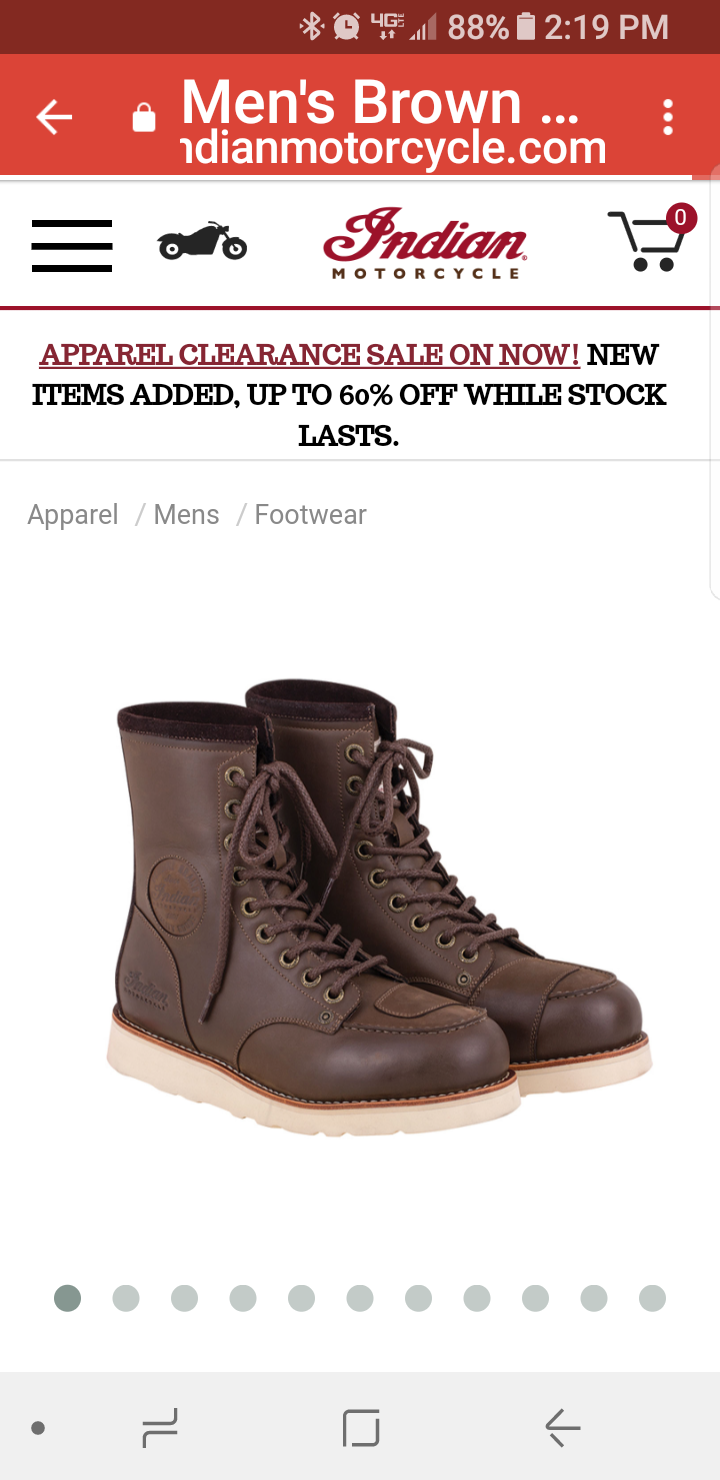Select the sixth image carousel dot

point(360,1298)
